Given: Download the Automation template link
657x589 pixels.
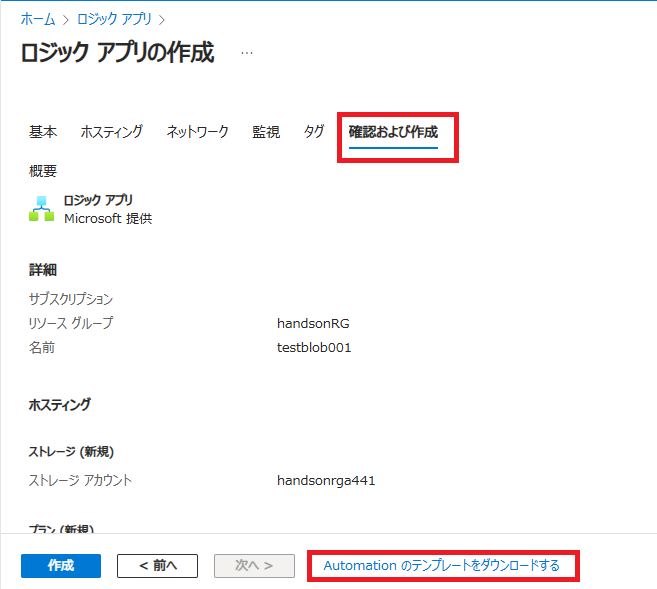Looking at the screenshot, I should point(442,566).
